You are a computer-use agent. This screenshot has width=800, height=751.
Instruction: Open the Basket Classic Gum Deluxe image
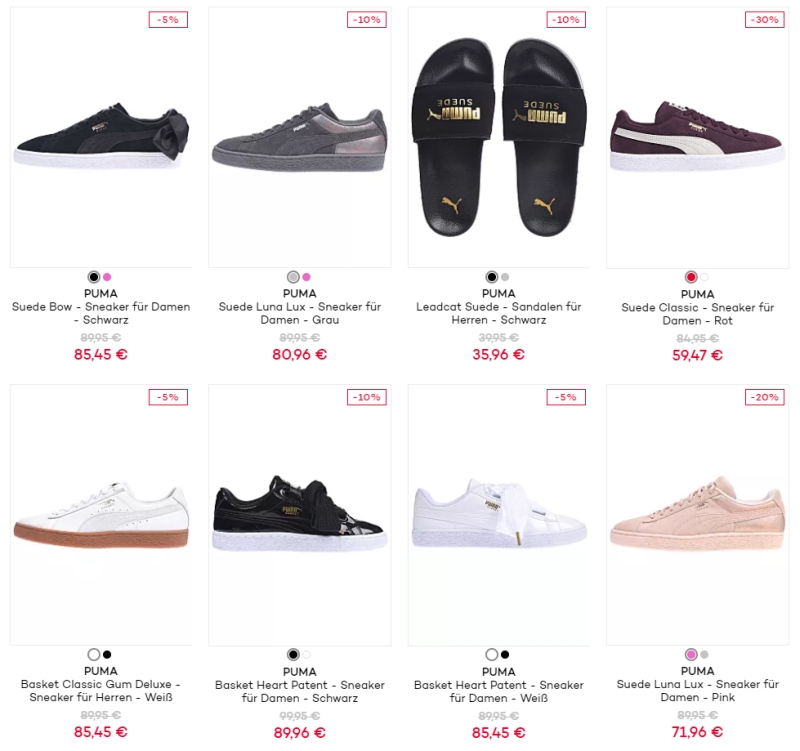(101, 514)
